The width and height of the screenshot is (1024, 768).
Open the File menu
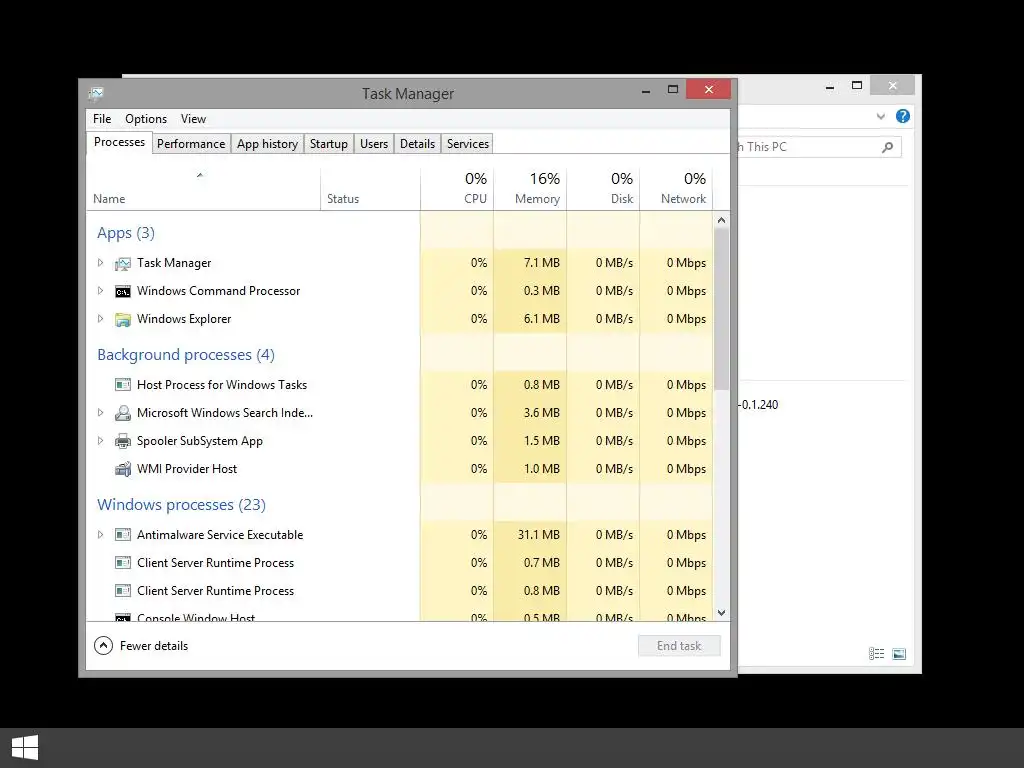pos(102,119)
